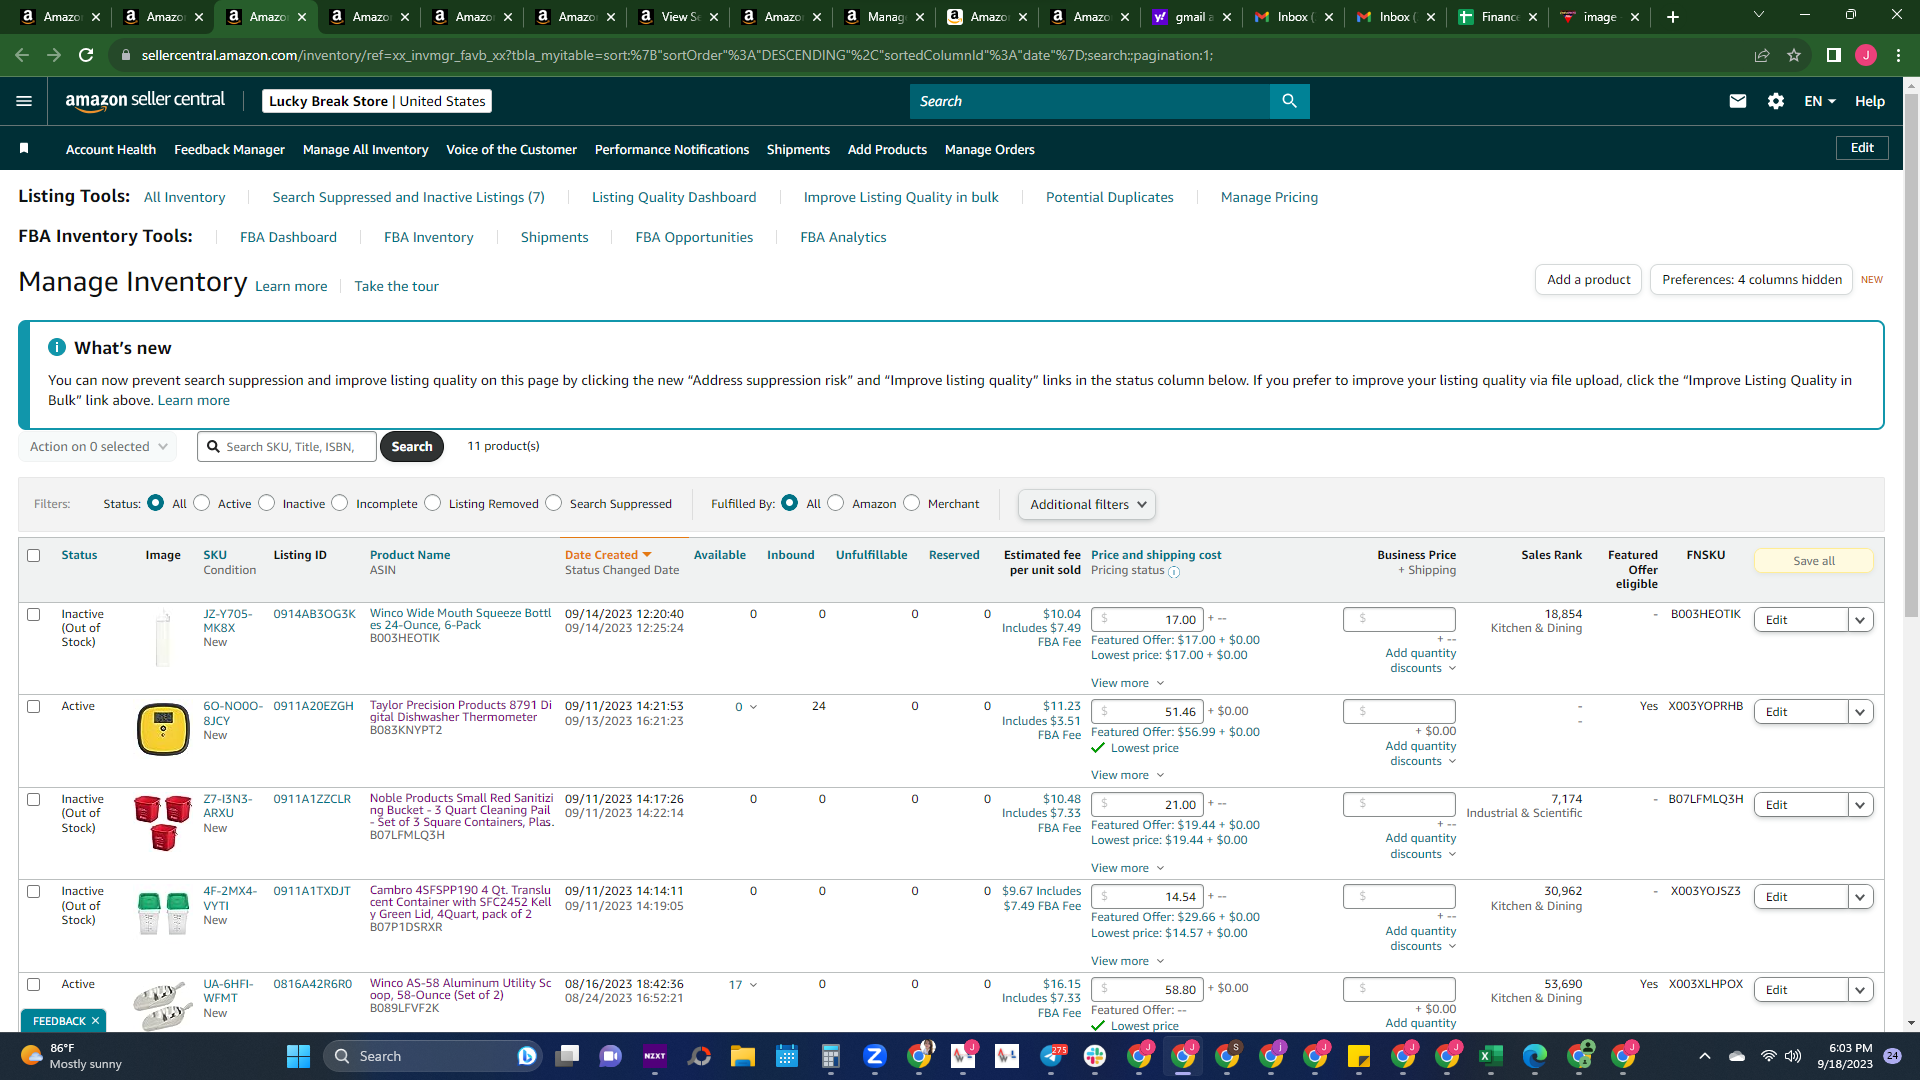Click the Take the tour link

(396, 286)
